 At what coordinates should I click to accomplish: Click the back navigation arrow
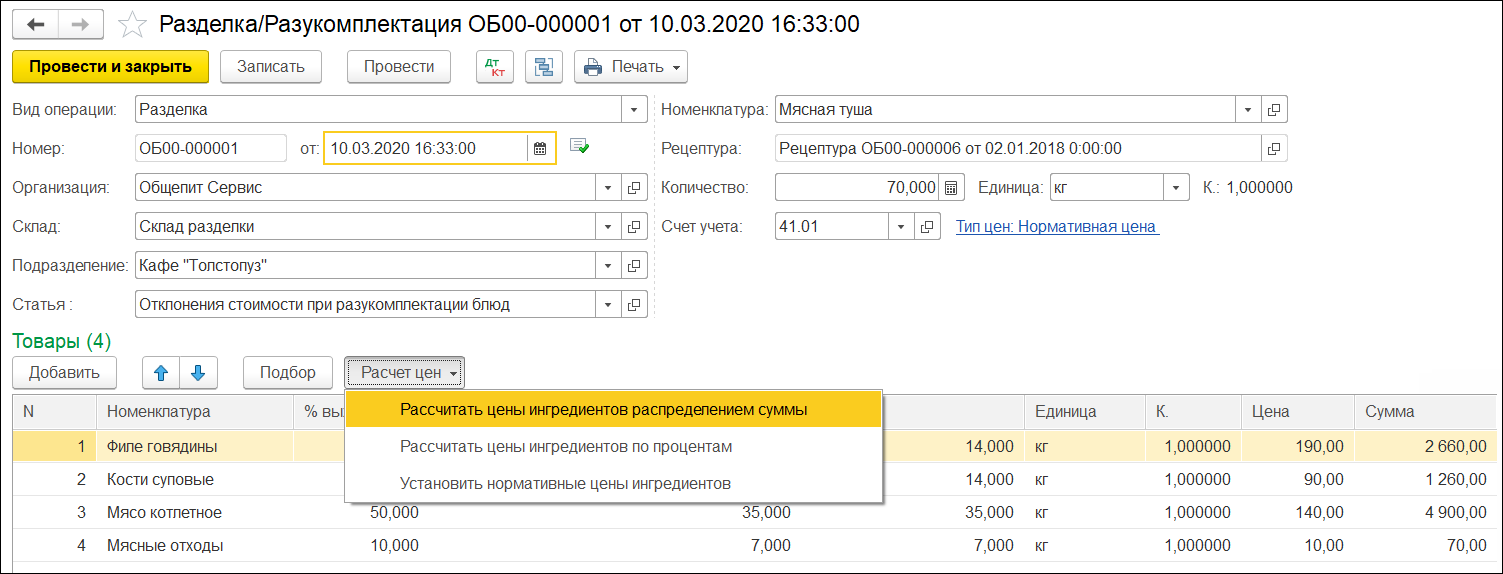36,24
